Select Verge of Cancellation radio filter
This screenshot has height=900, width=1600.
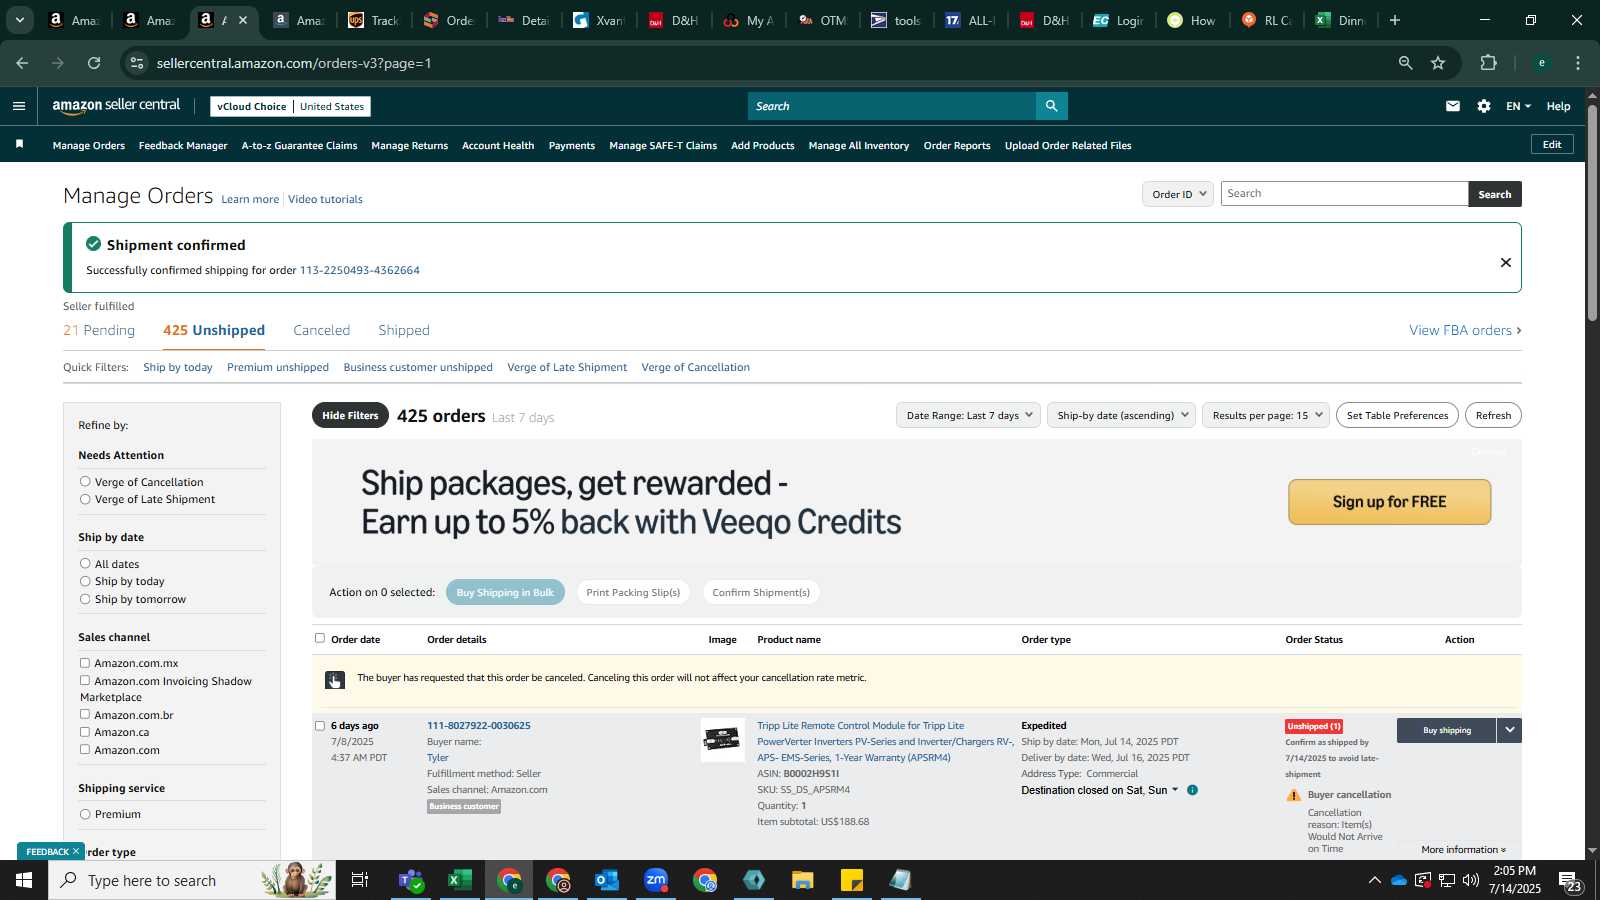pos(85,482)
